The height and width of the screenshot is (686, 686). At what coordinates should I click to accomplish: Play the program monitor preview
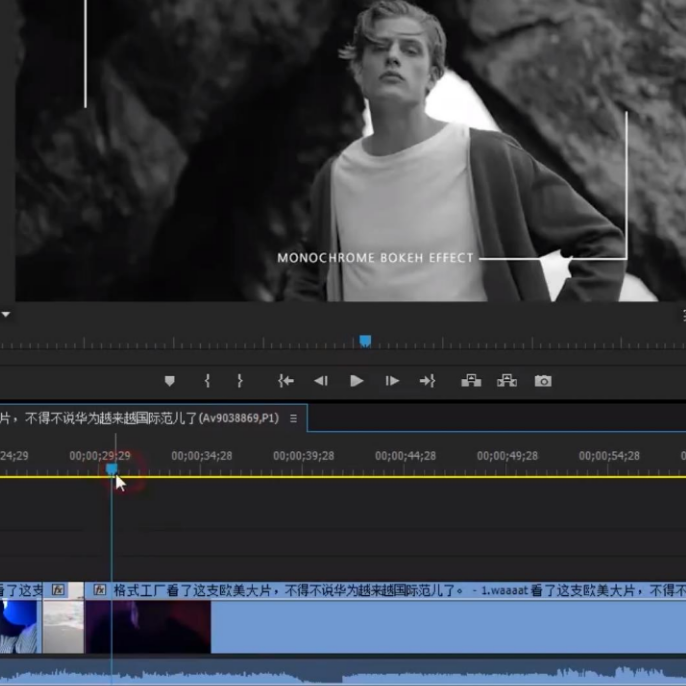357,381
